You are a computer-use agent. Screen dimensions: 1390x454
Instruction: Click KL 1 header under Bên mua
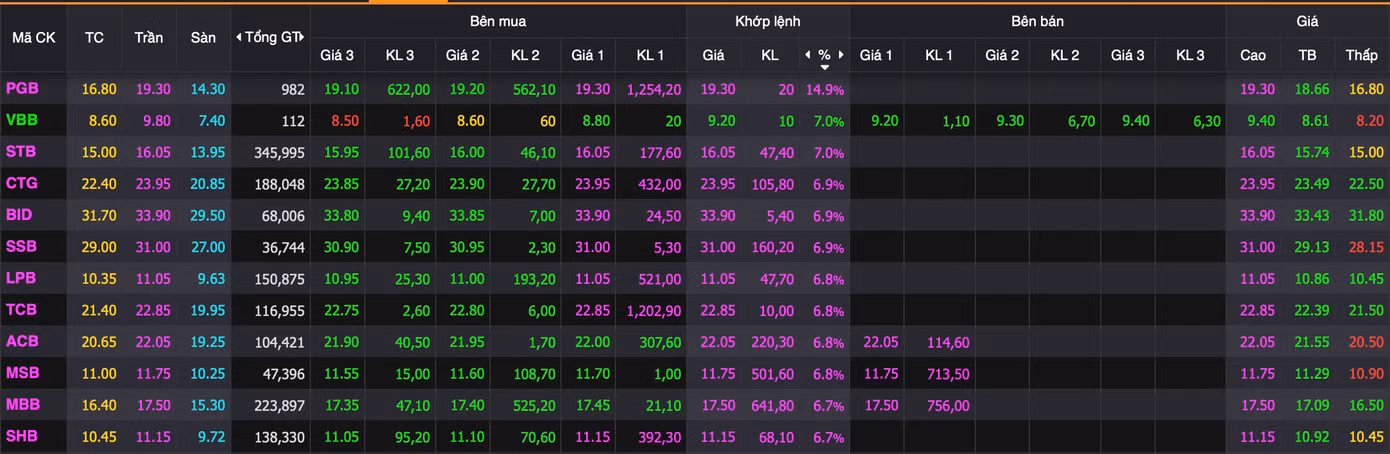point(650,55)
